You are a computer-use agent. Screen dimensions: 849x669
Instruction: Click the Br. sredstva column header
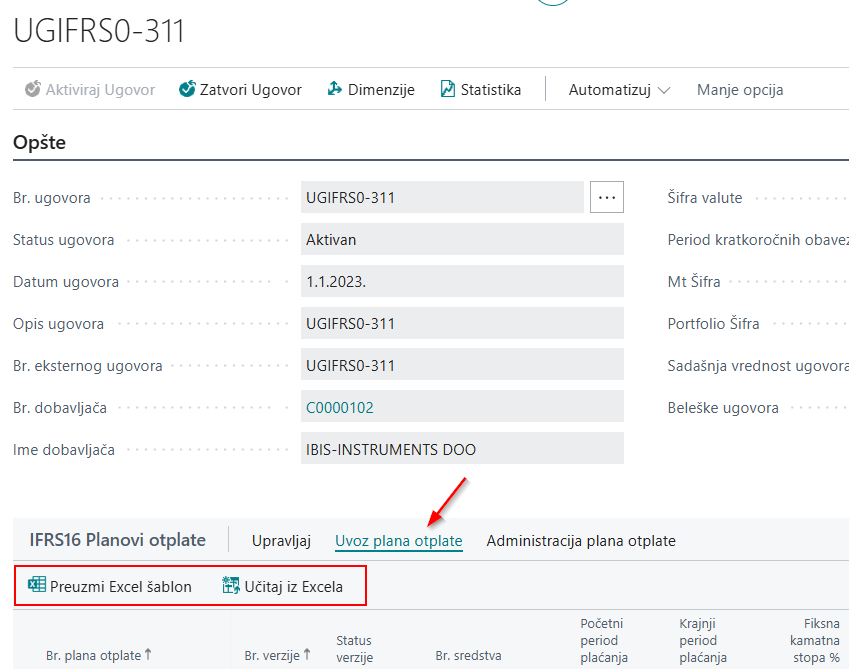coord(468,655)
